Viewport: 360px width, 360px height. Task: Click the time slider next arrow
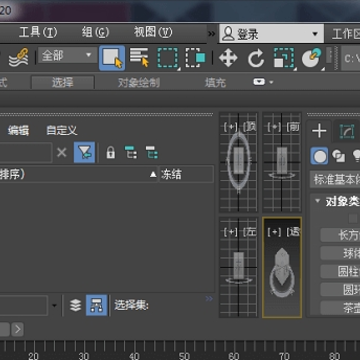point(18,330)
